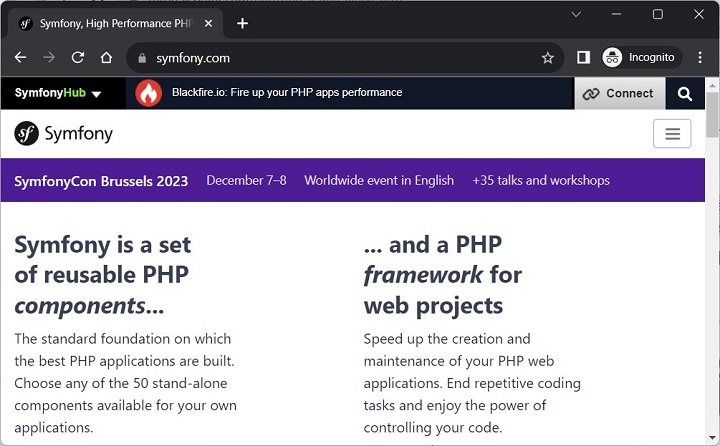Go to browser home page
This screenshot has height=446, width=720.
(x=106, y=58)
